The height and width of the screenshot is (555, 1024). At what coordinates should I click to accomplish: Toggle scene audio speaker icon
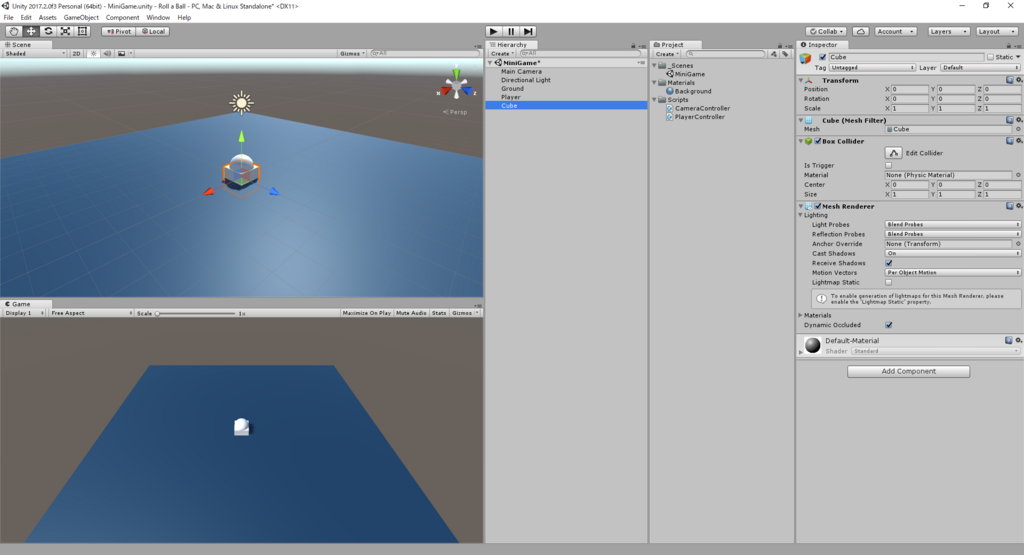point(107,54)
